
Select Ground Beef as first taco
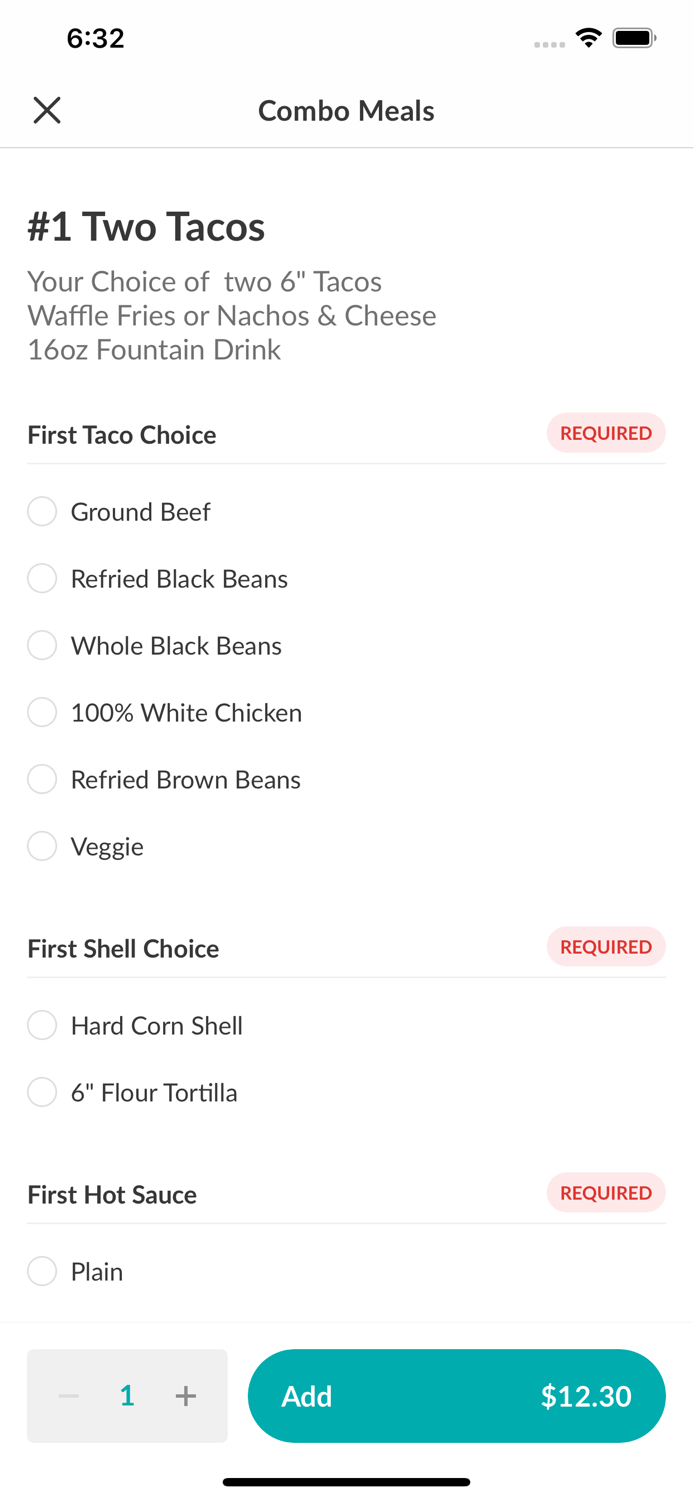pos(42,512)
